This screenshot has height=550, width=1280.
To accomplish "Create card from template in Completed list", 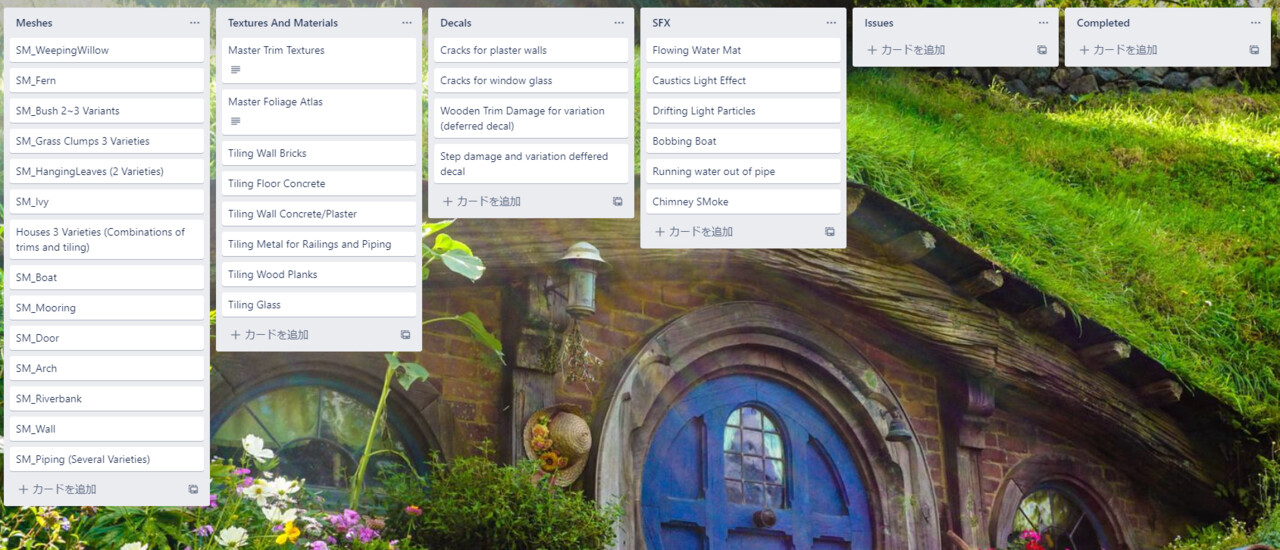I will (x=1254, y=50).
